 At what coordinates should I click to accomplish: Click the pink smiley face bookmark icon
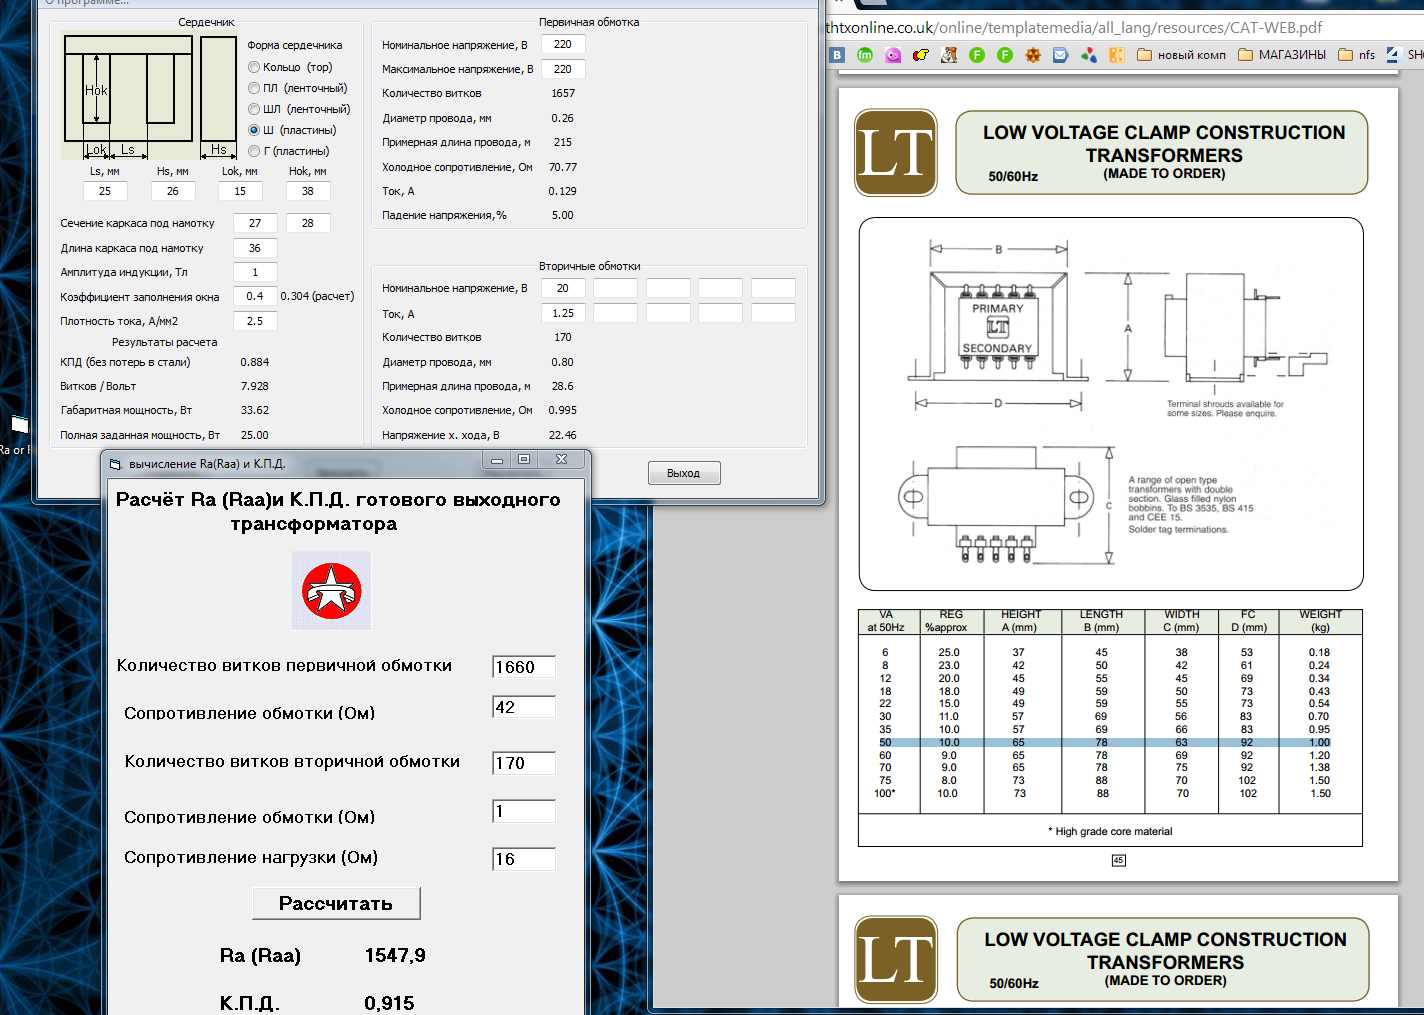pos(893,55)
